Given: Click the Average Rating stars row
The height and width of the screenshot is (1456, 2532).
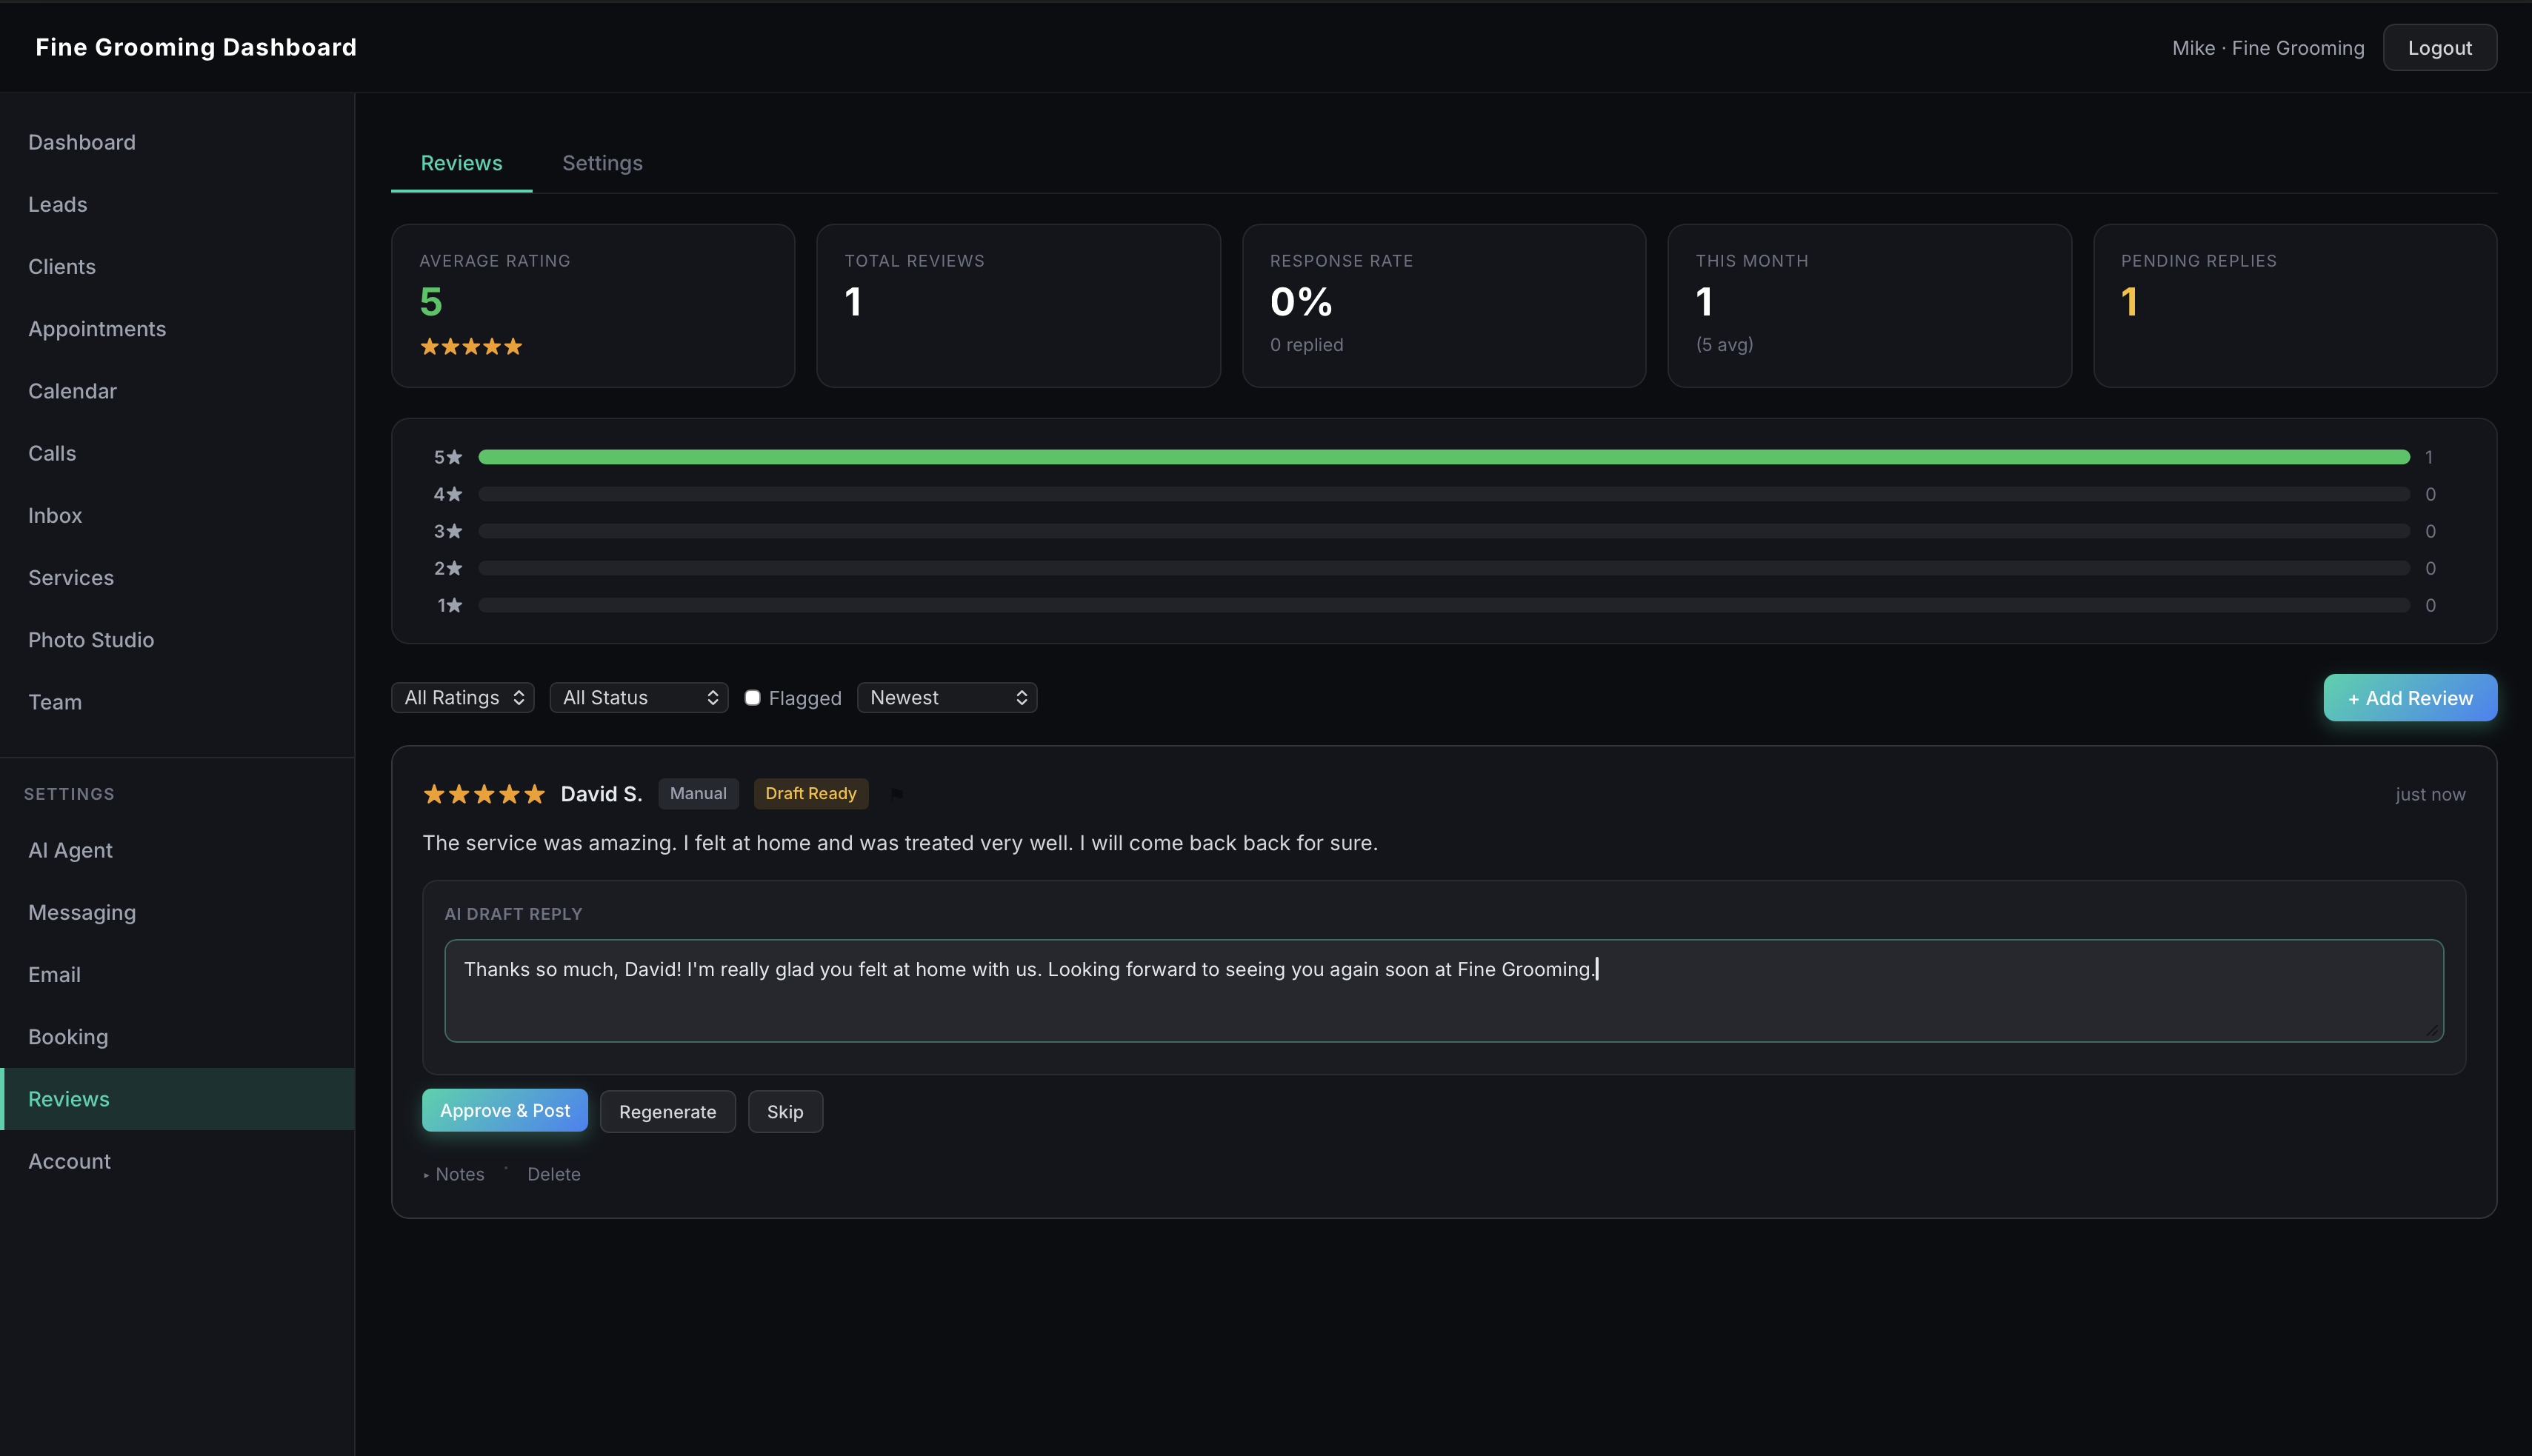Looking at the screenshot, I should 471,347.
